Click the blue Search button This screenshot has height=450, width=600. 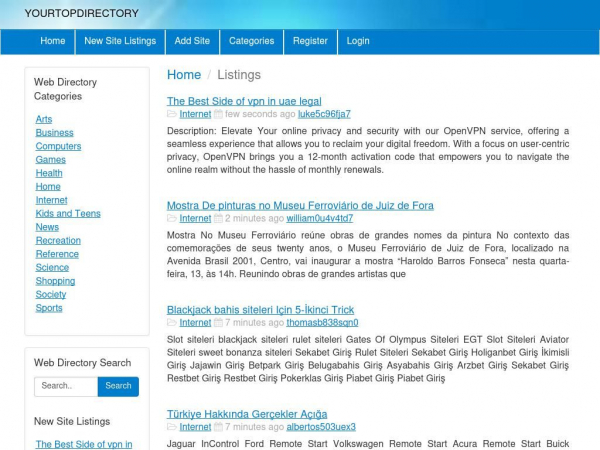(118, 386)
